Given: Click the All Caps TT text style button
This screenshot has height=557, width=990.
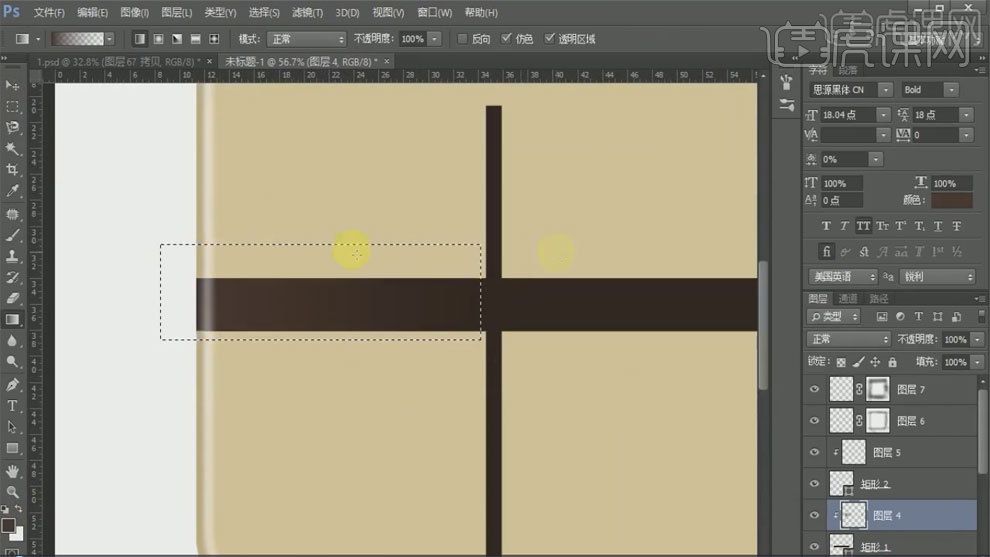Looking at the screenshot, I should 865,225.
